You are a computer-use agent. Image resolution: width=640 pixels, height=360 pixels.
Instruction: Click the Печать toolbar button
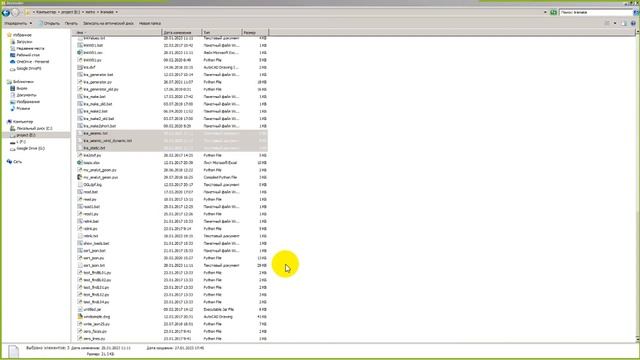pyautogui.click(x=71, y=23)
